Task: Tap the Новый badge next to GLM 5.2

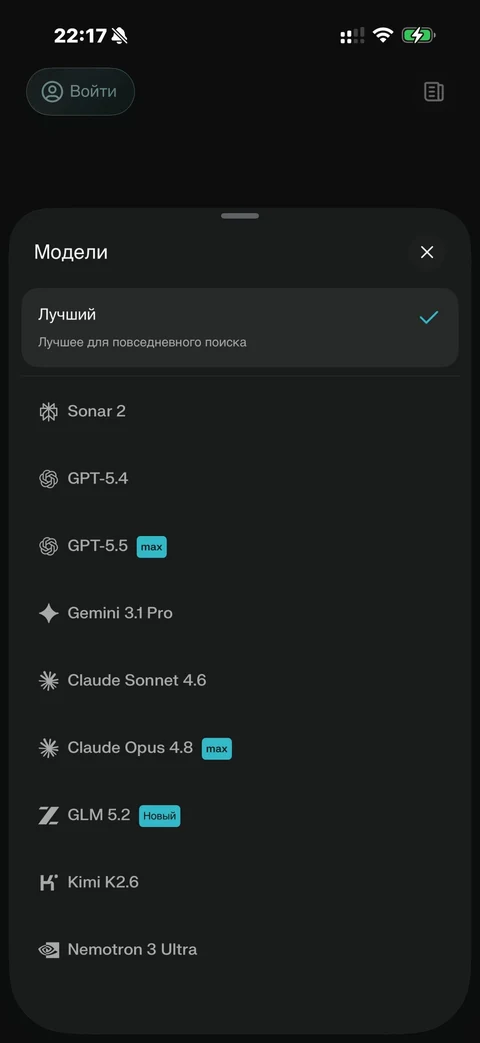Action: pos(160,816)
